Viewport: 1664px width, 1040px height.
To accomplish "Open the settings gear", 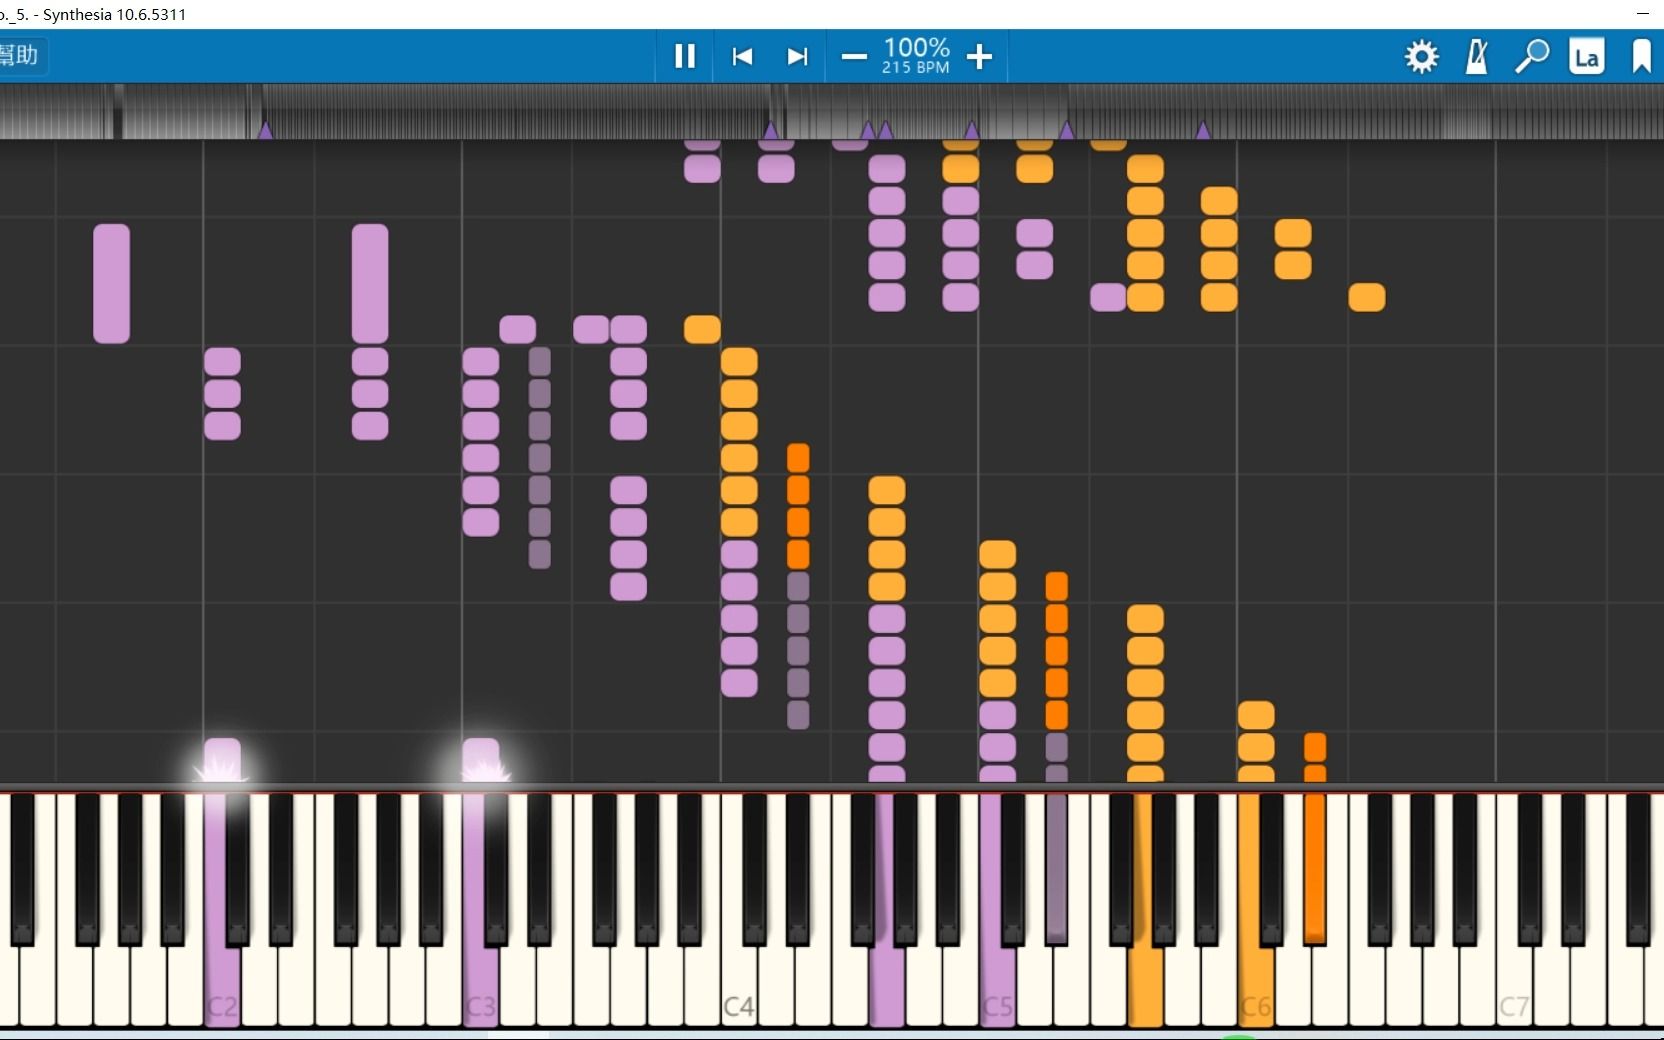I will [1421, 57].
